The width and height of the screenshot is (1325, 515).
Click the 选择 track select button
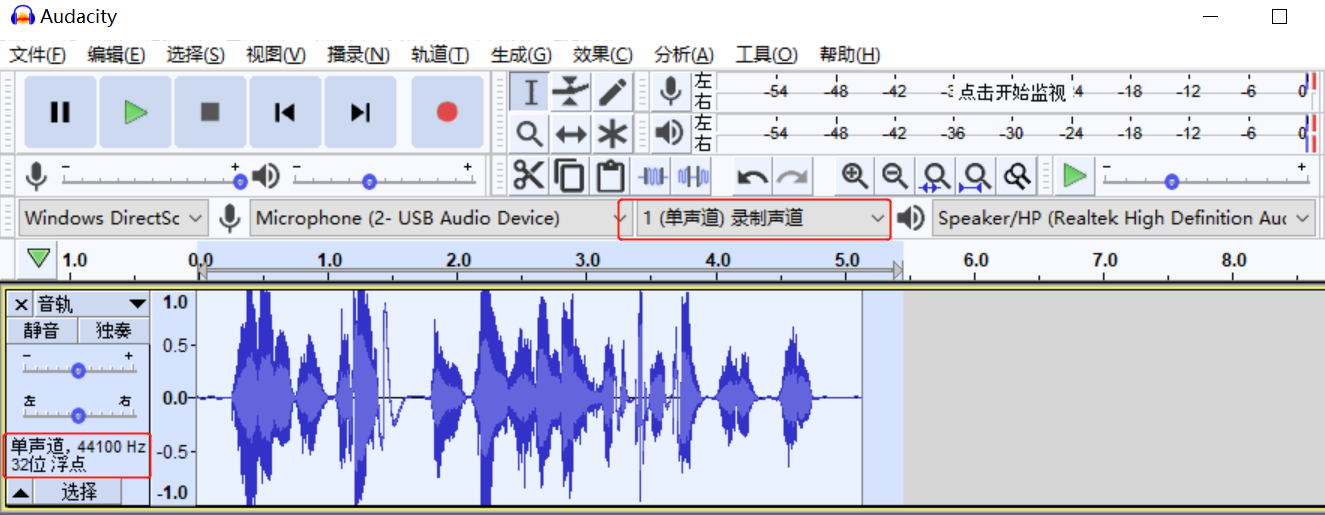(78, 491)
